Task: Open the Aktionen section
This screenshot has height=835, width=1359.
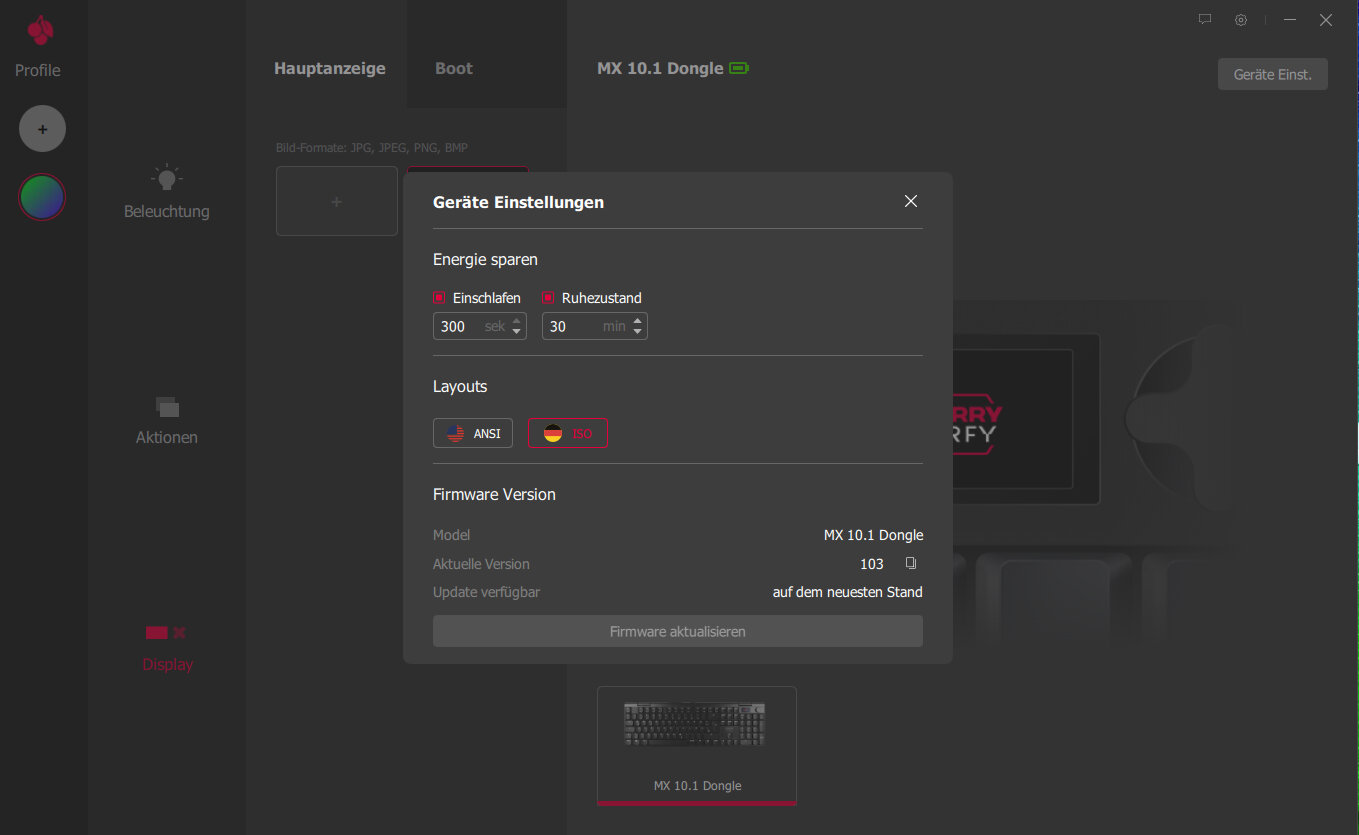Action: click(167, 420)
